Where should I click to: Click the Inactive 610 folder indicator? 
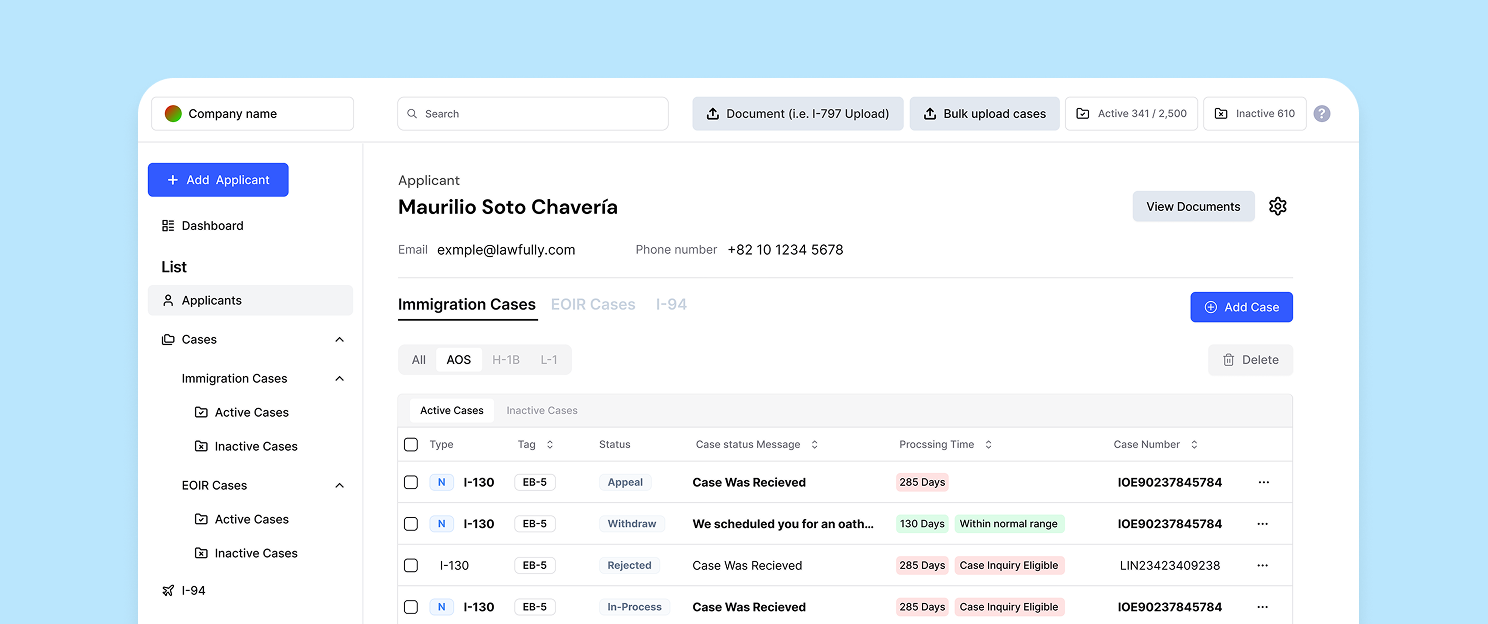[x=1254, y=114]
